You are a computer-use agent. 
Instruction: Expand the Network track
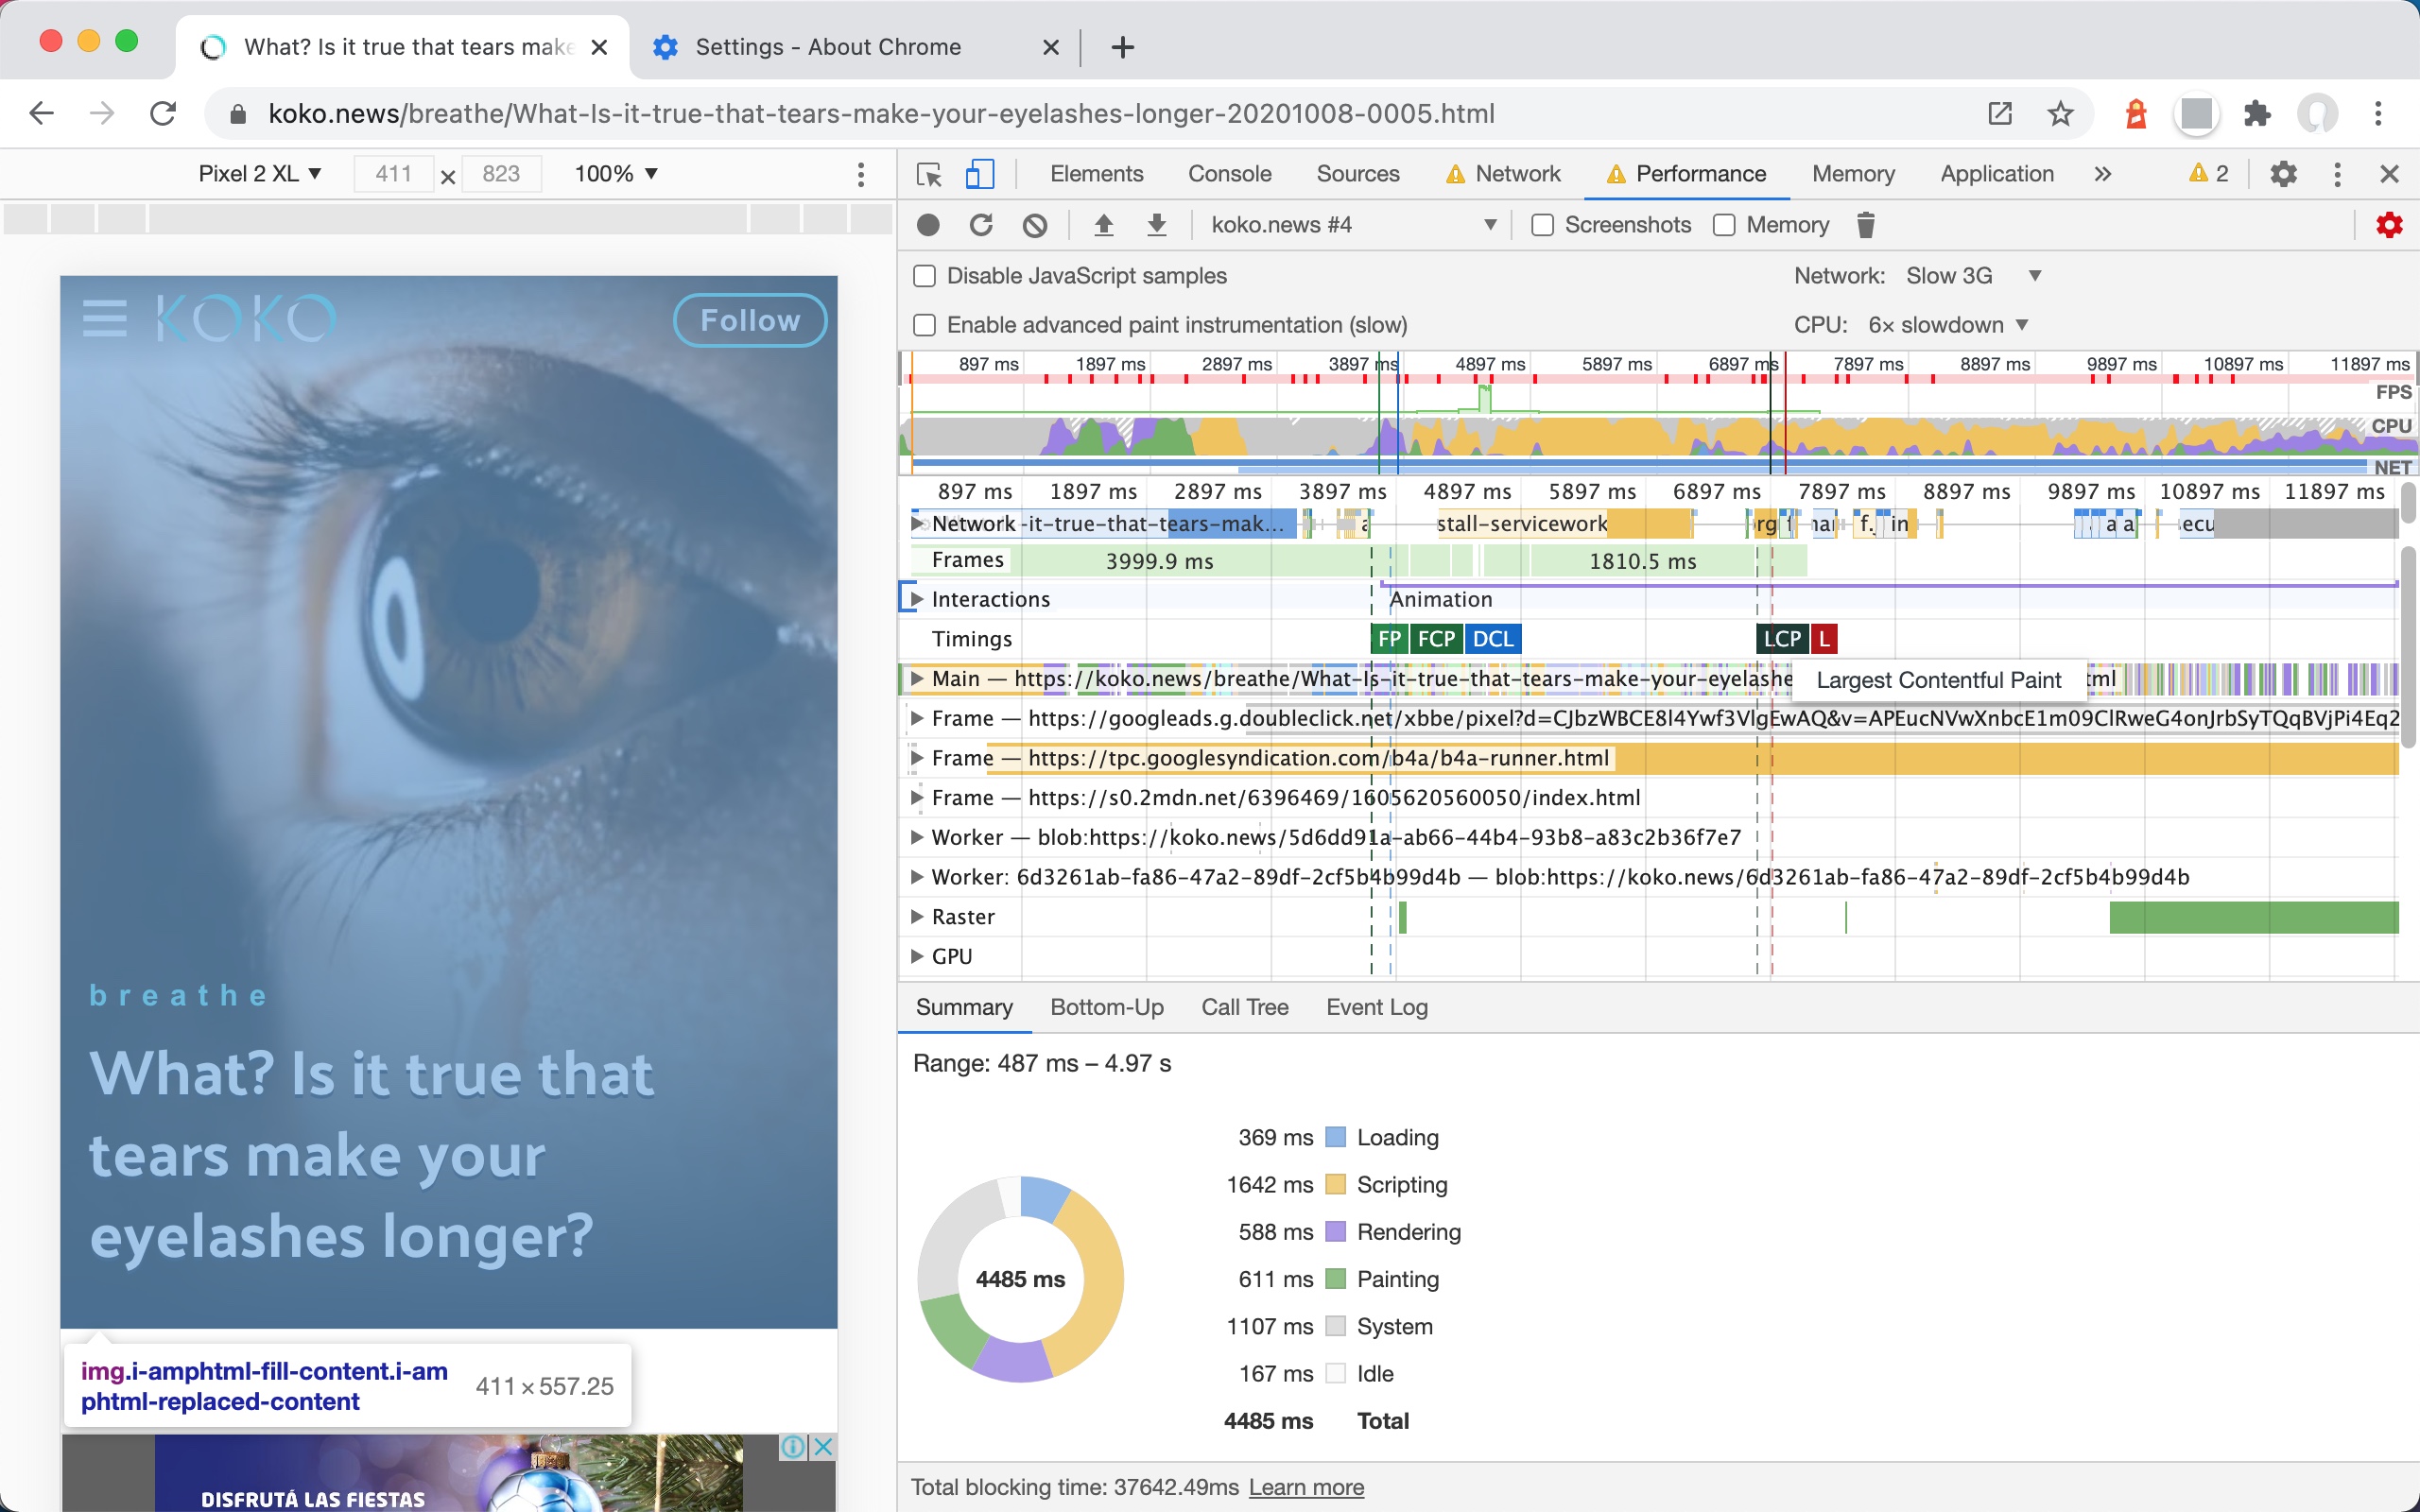click(916, 523)
